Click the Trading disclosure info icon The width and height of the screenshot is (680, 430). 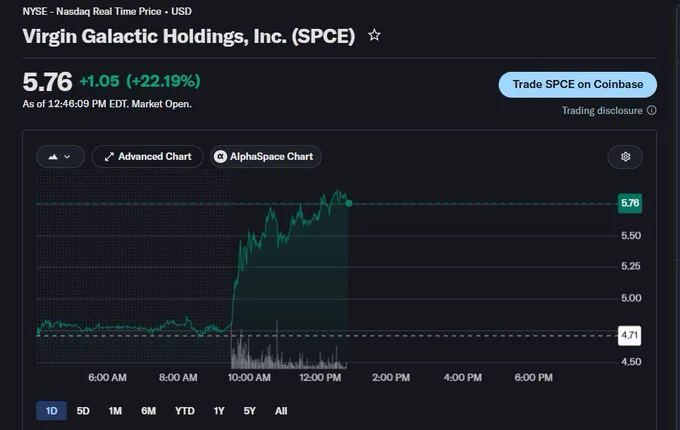(651, 111)
